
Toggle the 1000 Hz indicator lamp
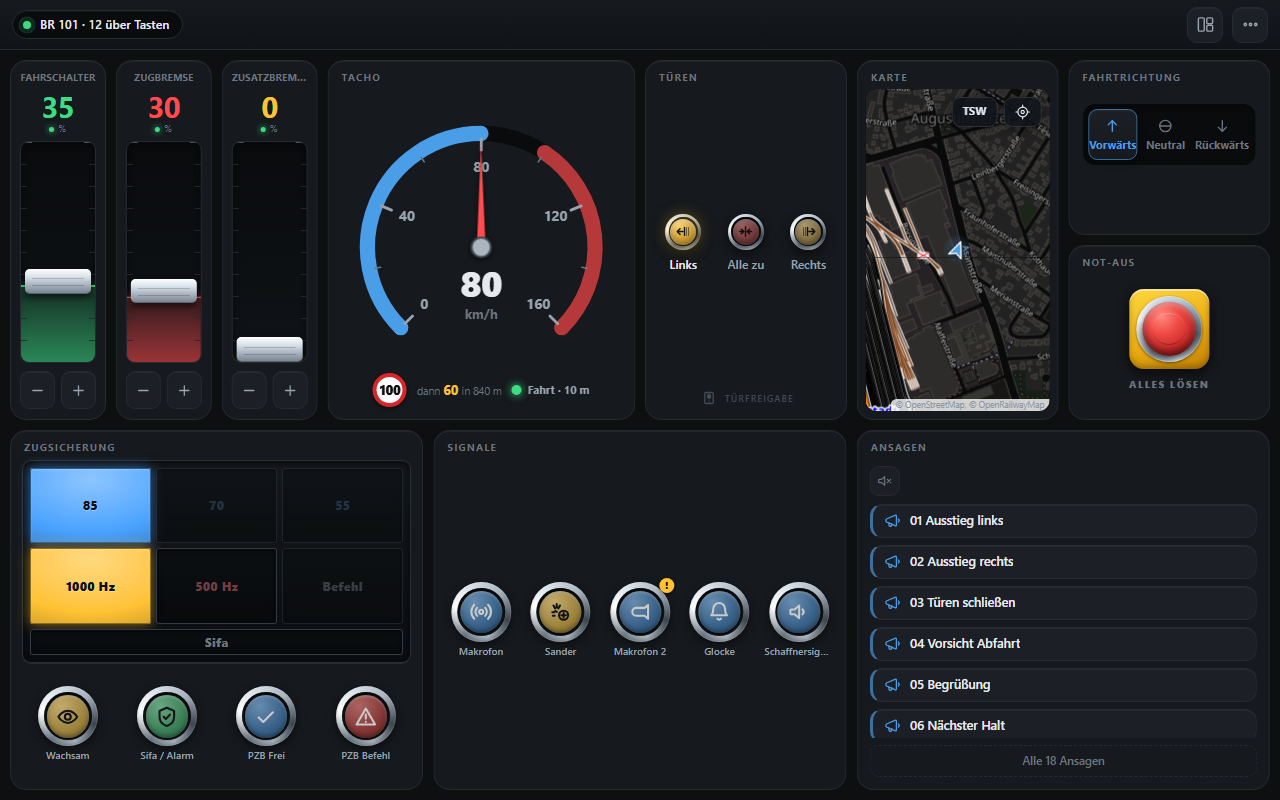click(x=90, y=586)
